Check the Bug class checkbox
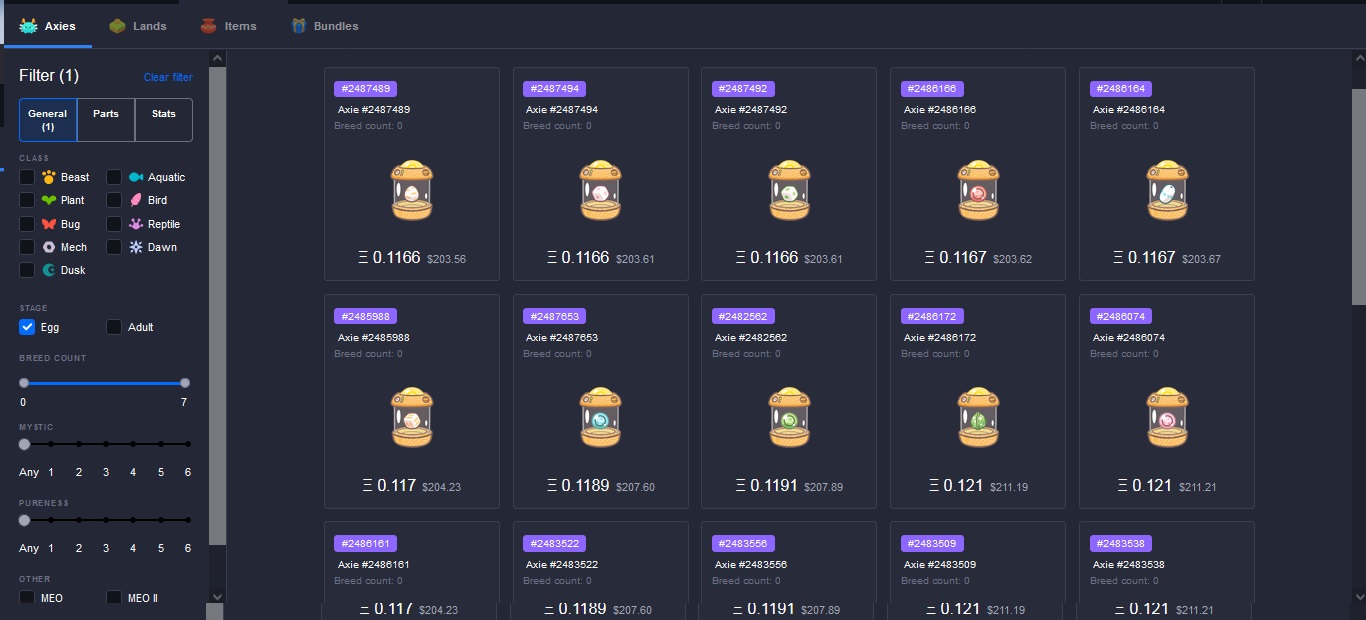 click(x=27, y=224)
